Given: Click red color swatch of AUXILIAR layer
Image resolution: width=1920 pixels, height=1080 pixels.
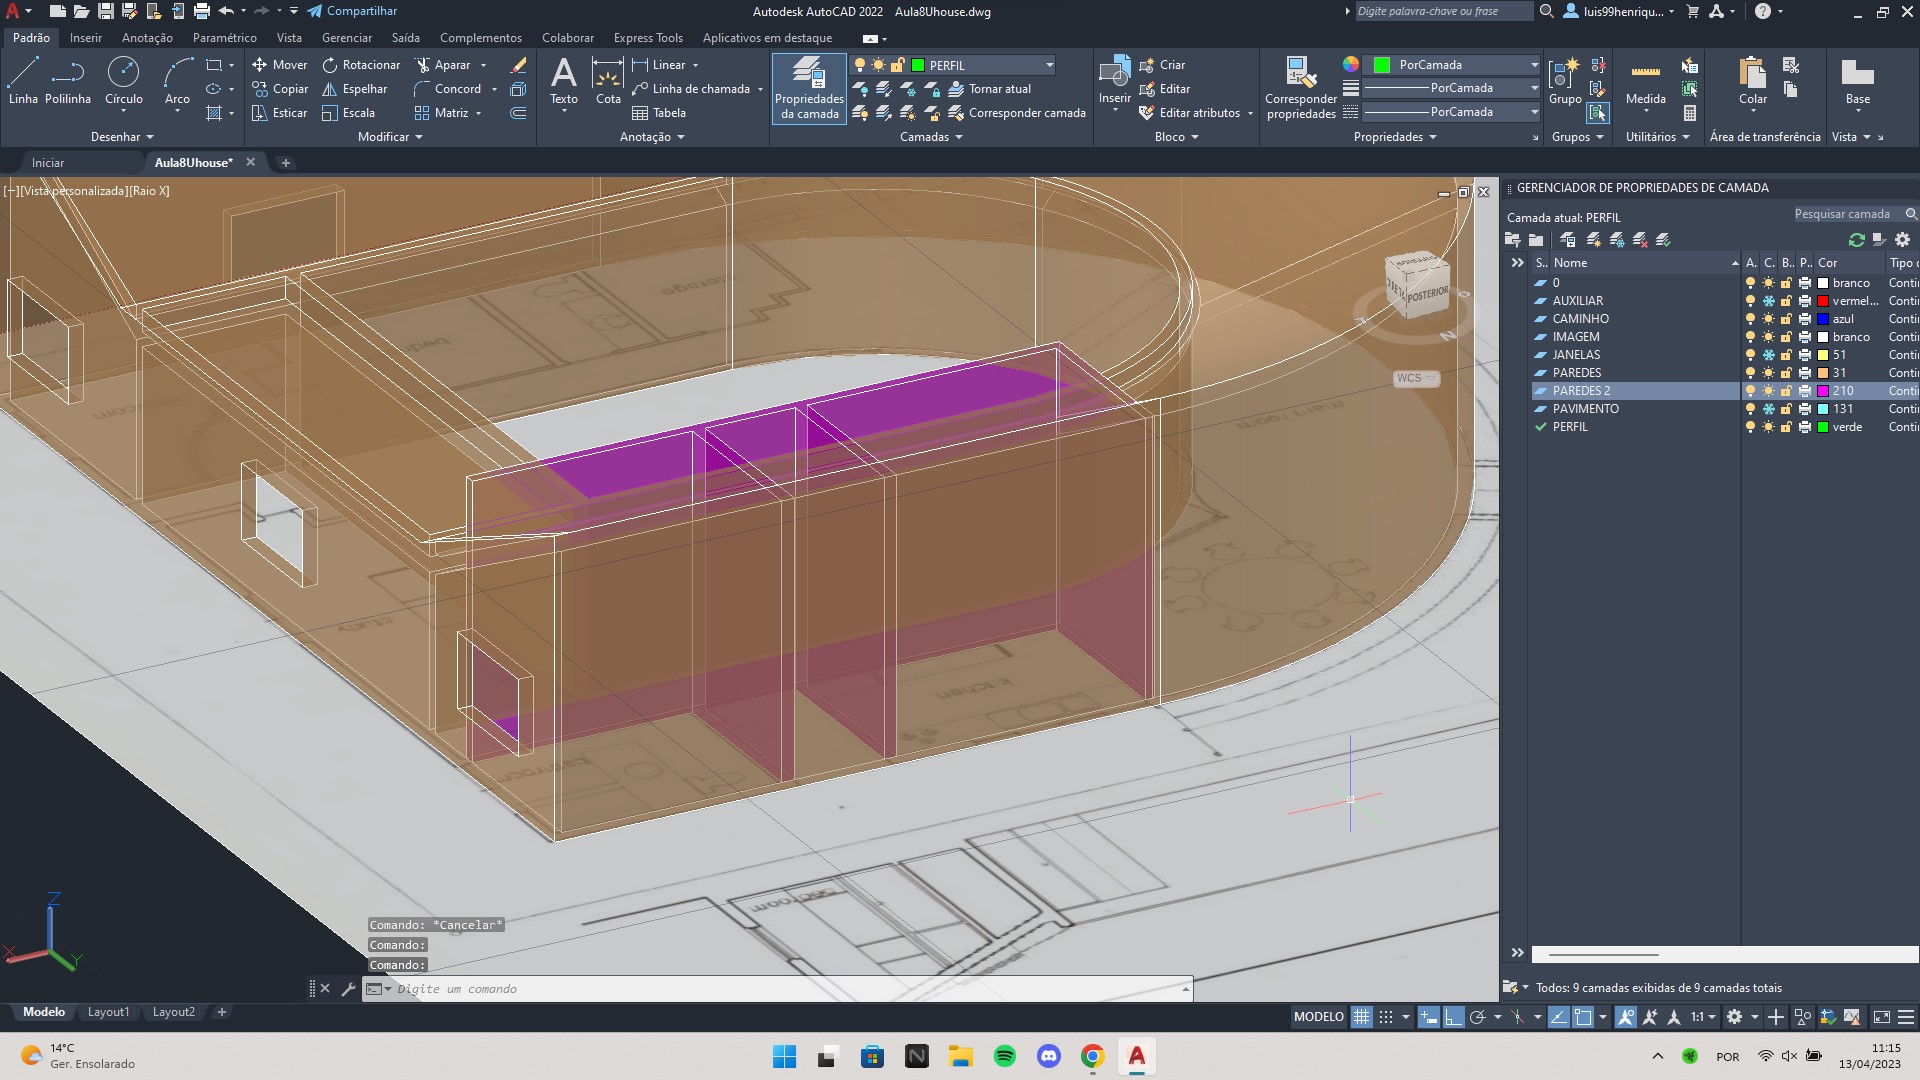Looking at the screenshot, I should [1823, 301].
